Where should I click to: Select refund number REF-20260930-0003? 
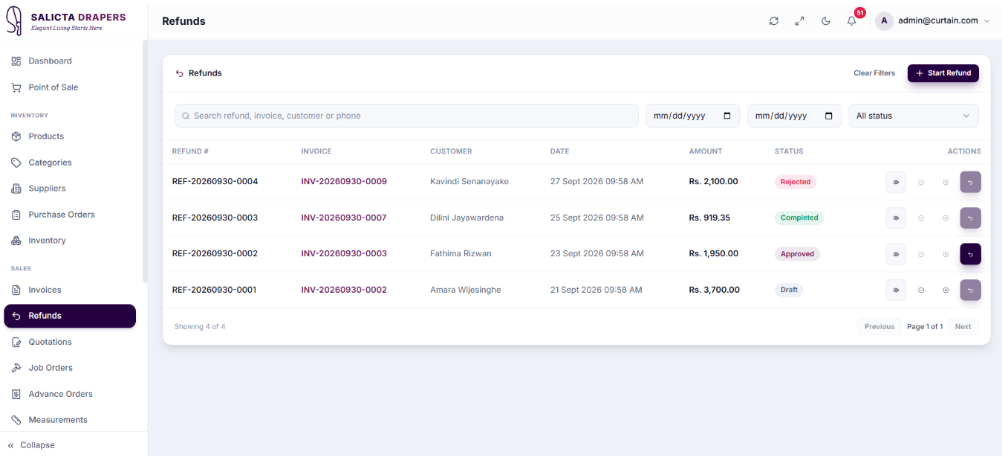pyautogui.click(x=215, y=218)
